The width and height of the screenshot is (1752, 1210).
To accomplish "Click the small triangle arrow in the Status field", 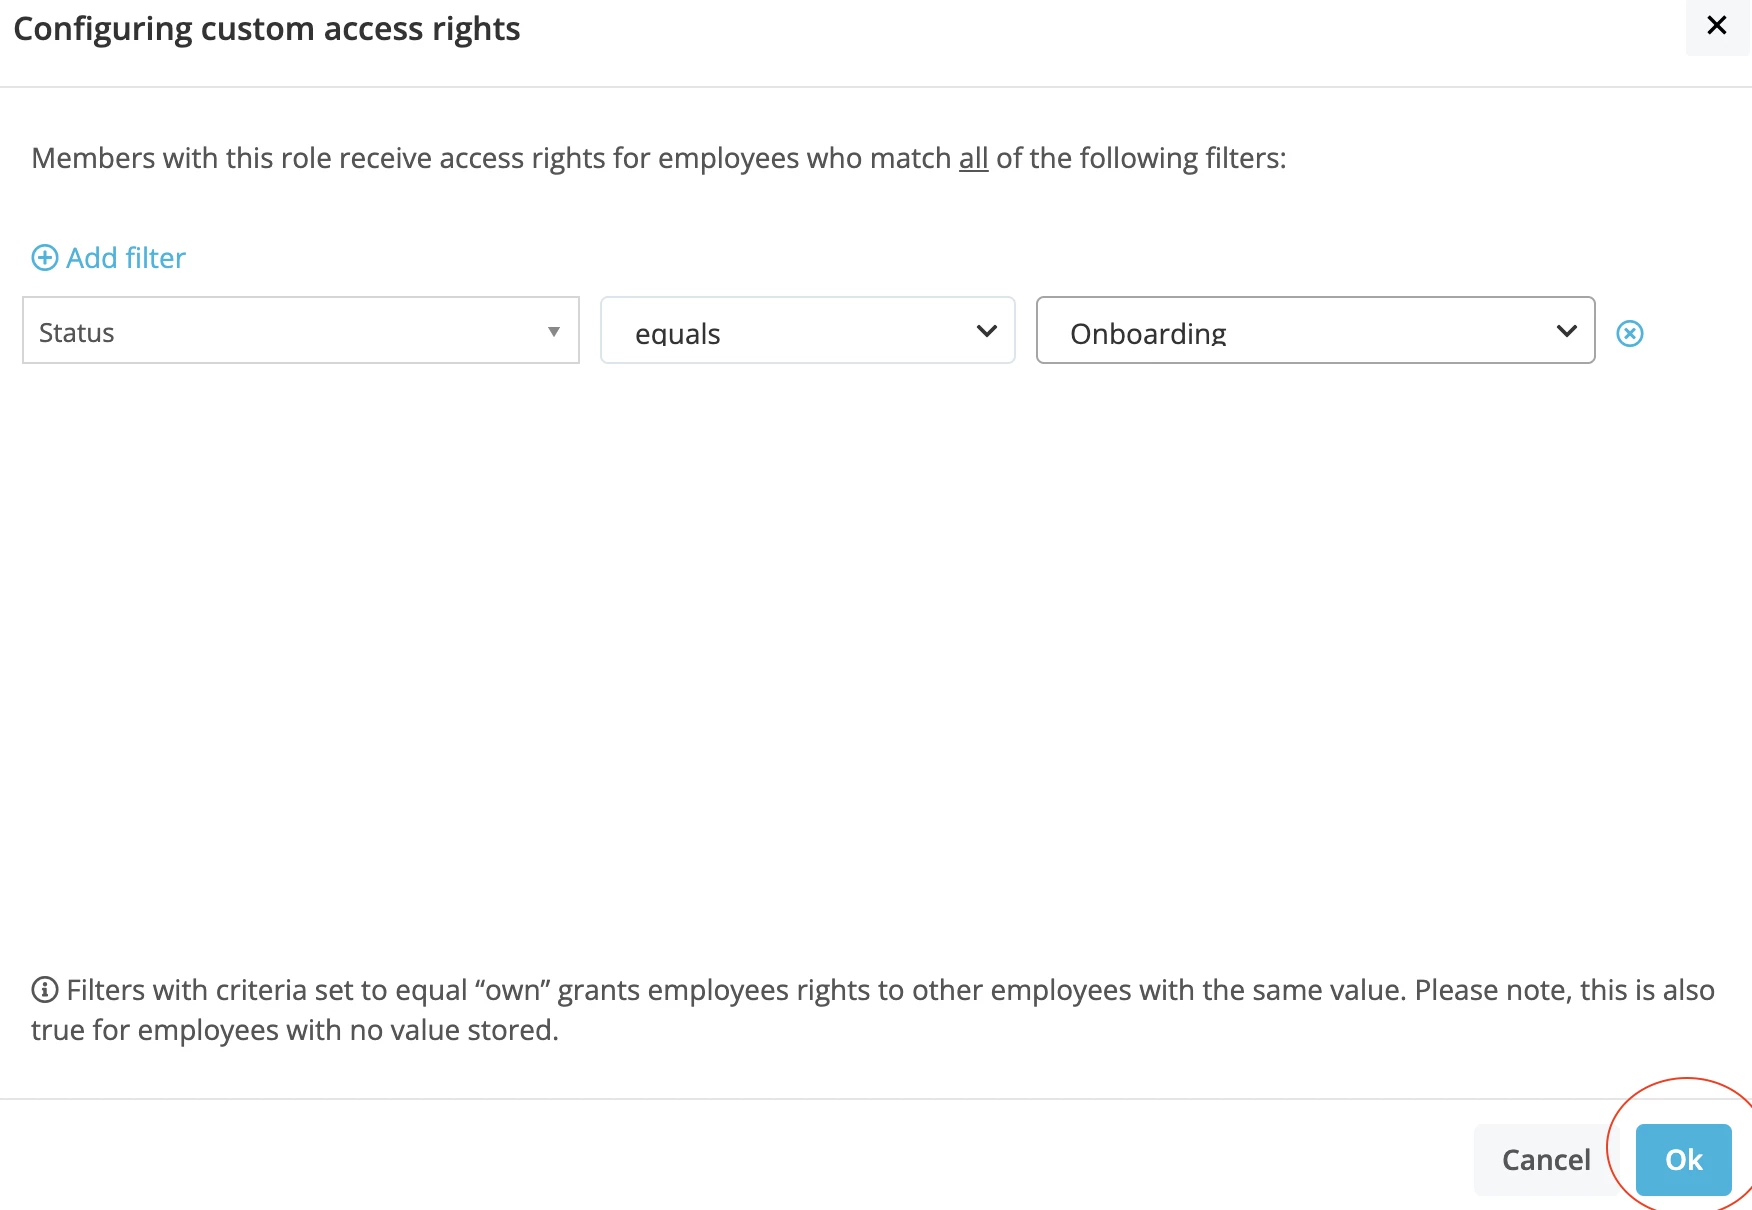I will (553, 332).
